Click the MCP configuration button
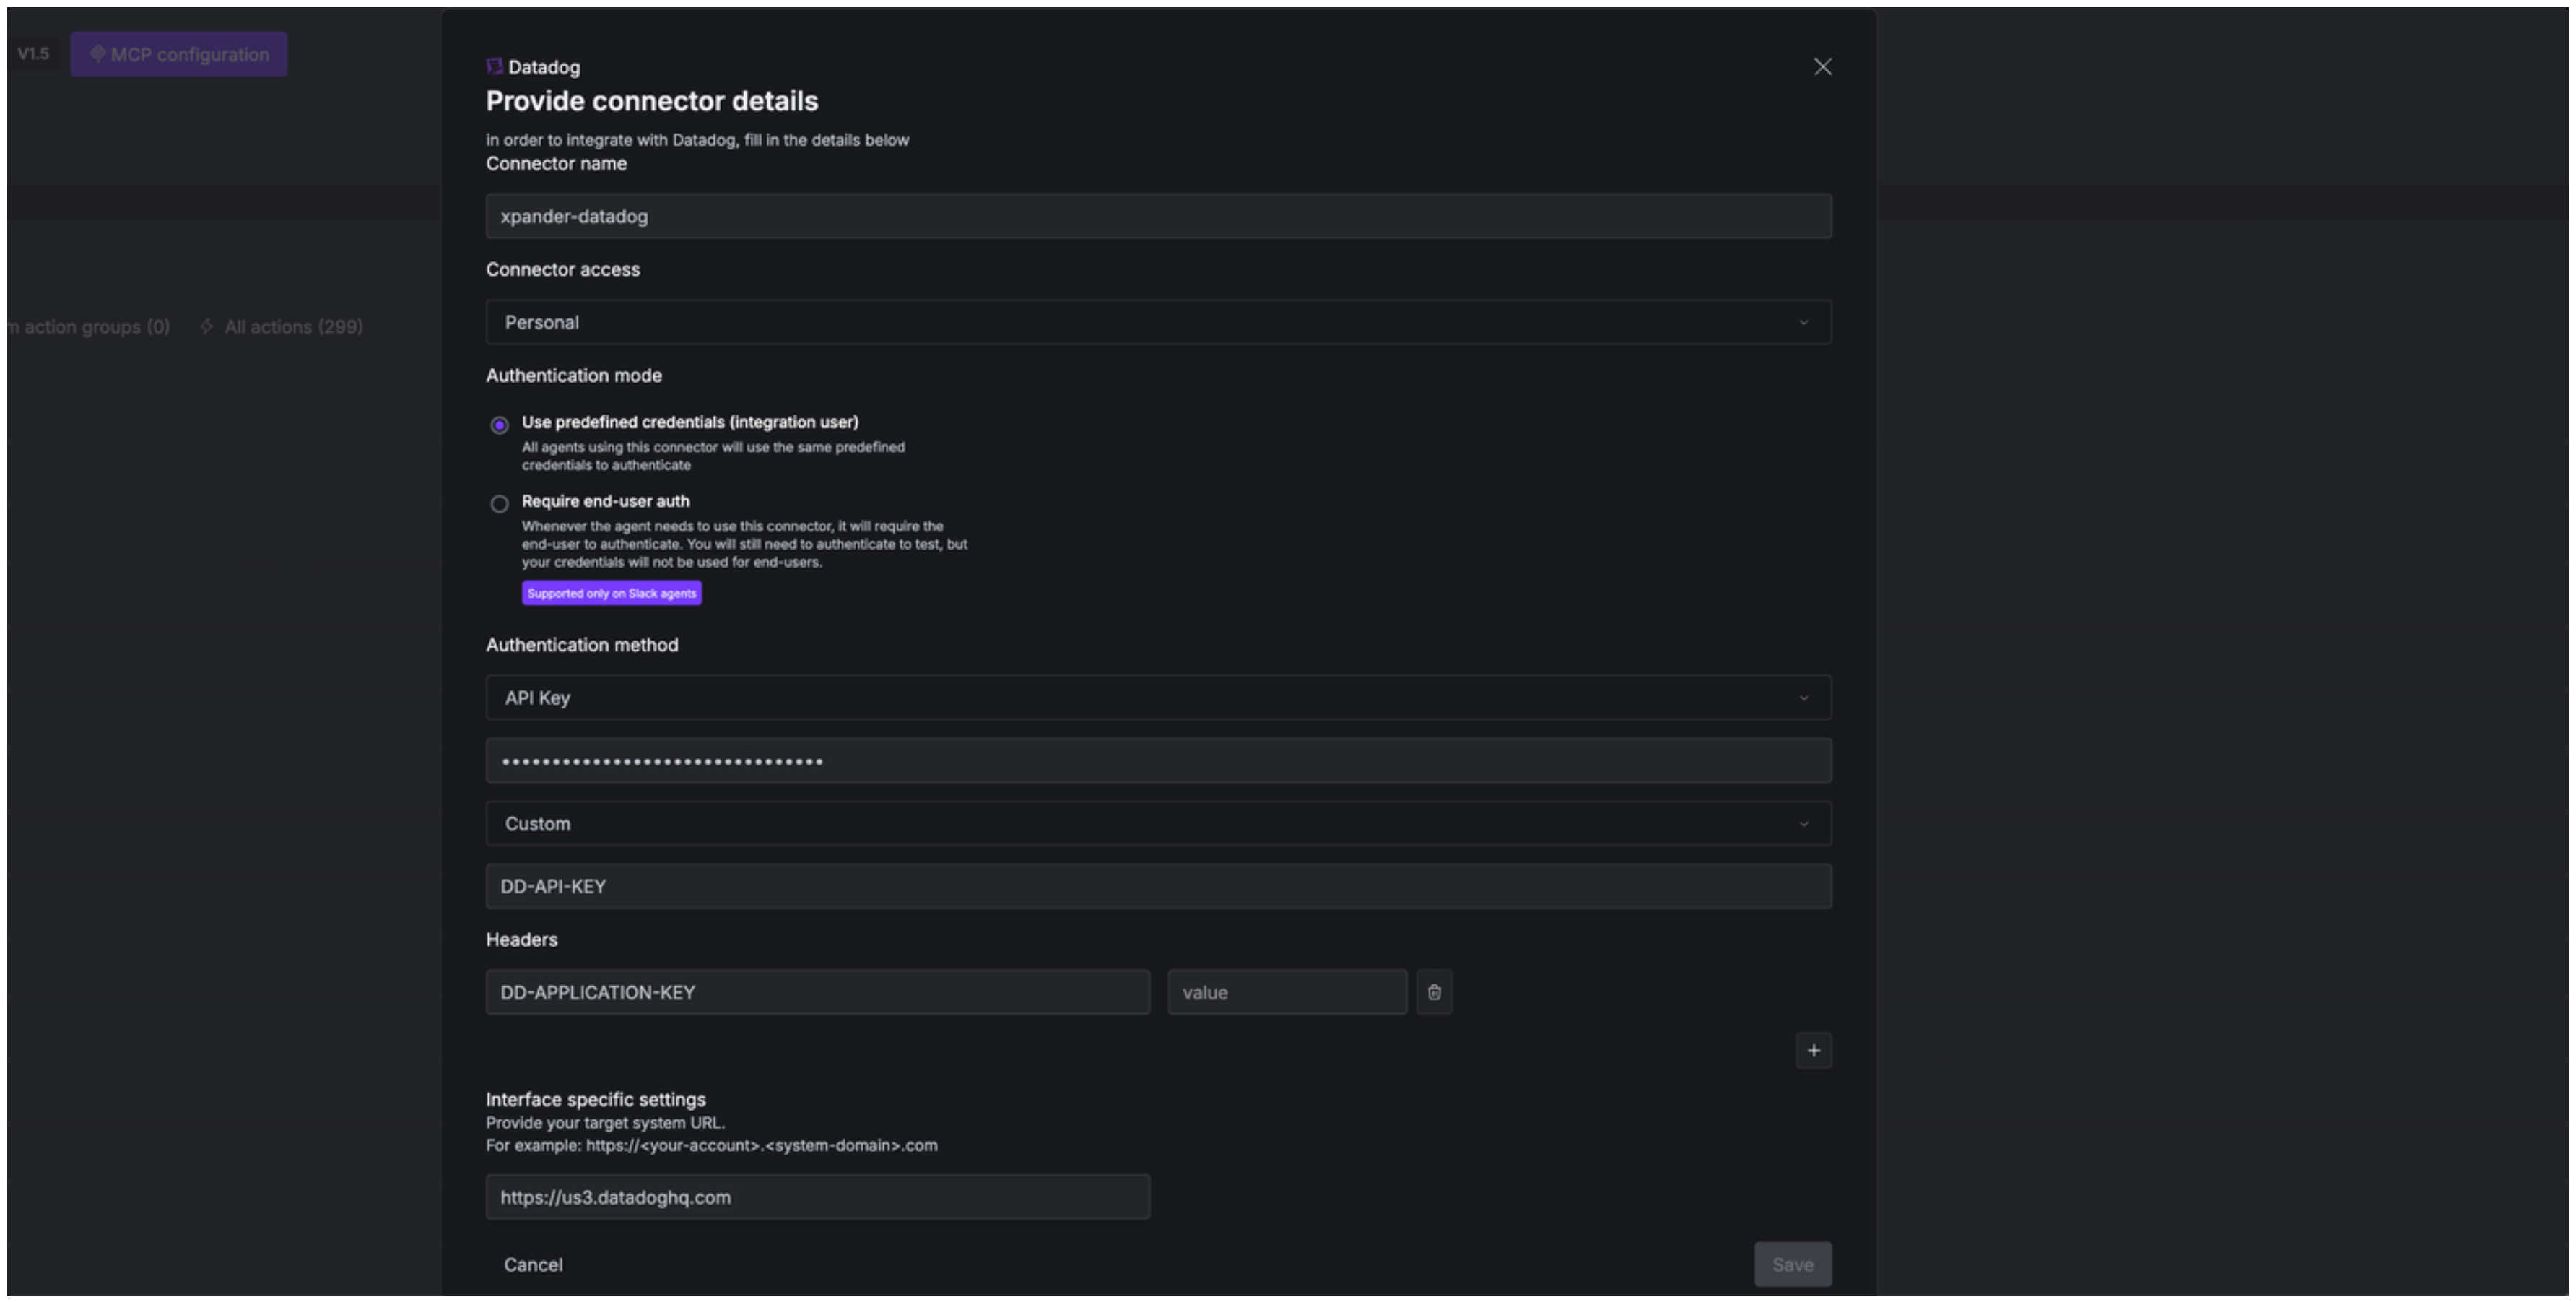2576x1302 pixels. pyautogui.click(x=179, y=54)
